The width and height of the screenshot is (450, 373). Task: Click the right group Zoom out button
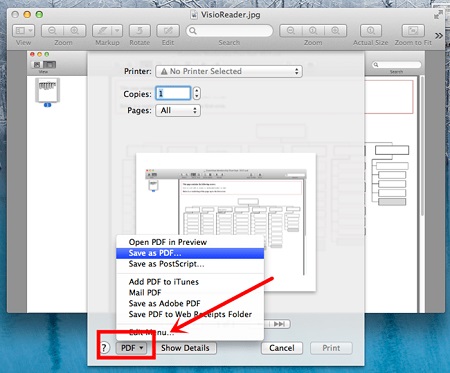(291, 31)
